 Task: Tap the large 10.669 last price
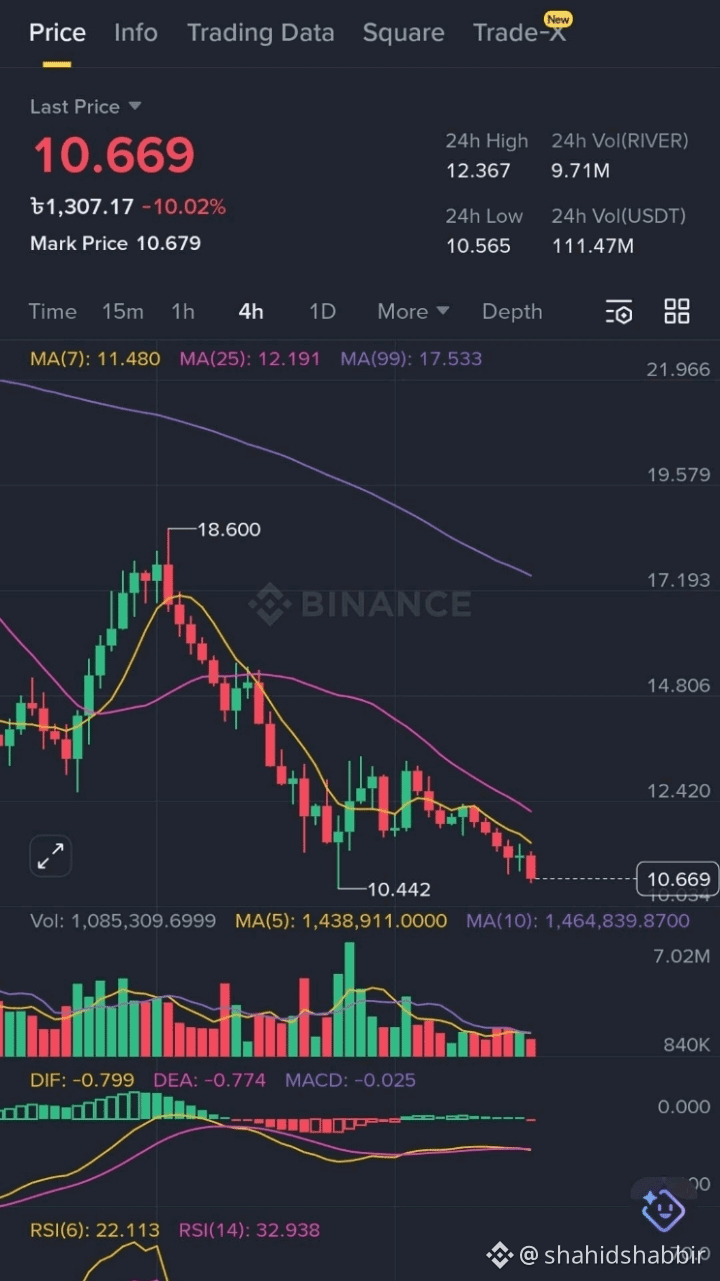[114, 156]
